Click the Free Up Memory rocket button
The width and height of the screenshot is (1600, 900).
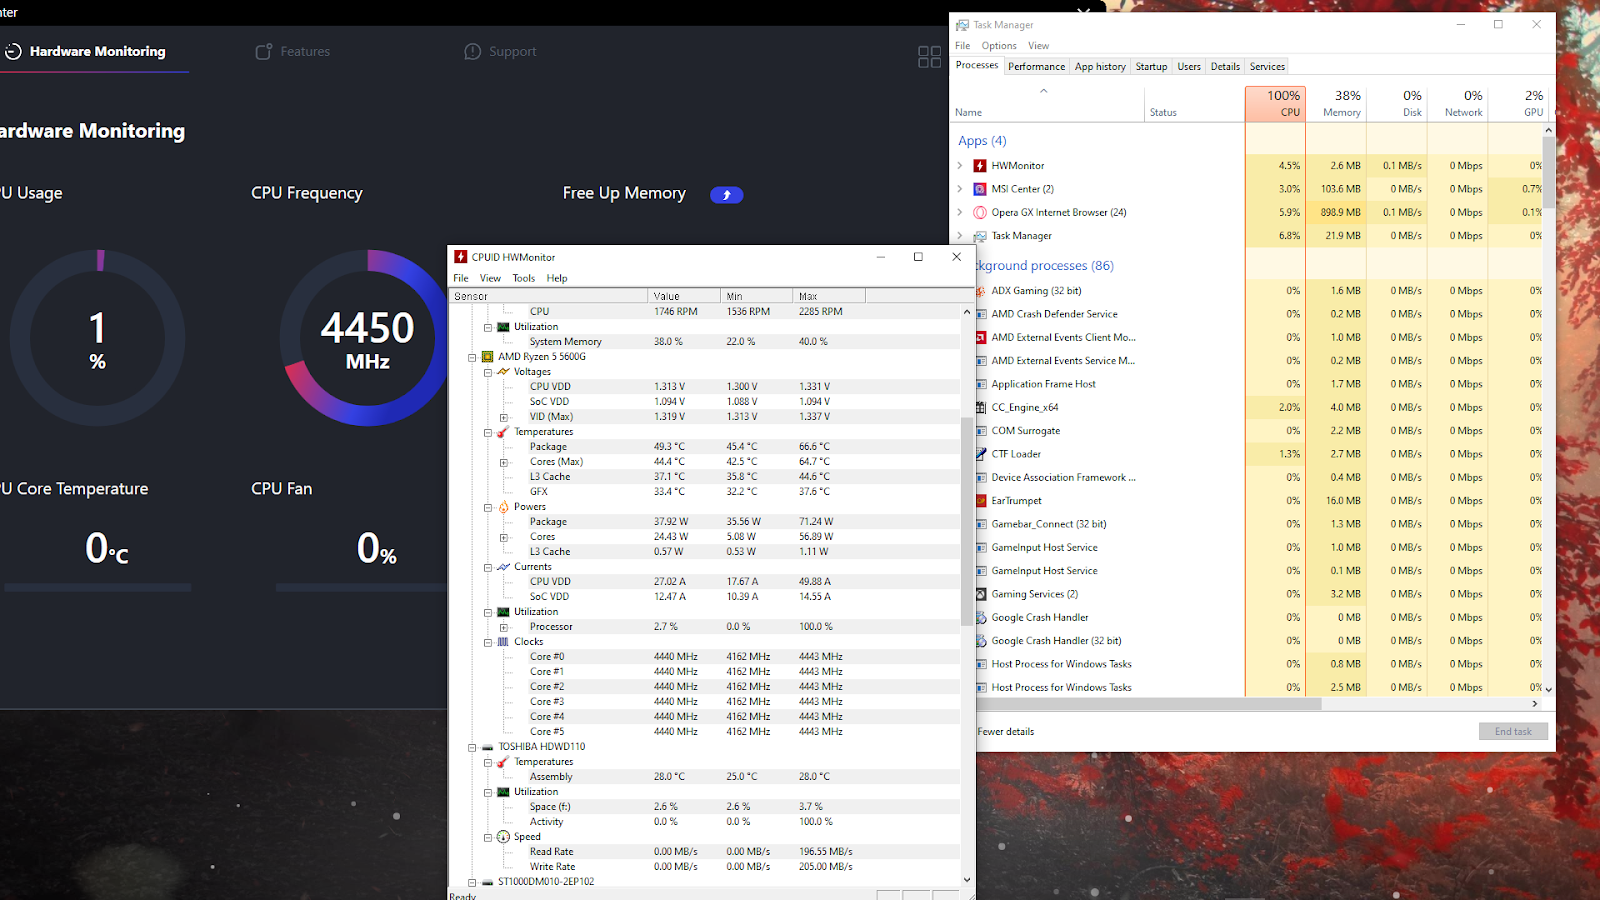pyautogui.click(x=726, y=195)
